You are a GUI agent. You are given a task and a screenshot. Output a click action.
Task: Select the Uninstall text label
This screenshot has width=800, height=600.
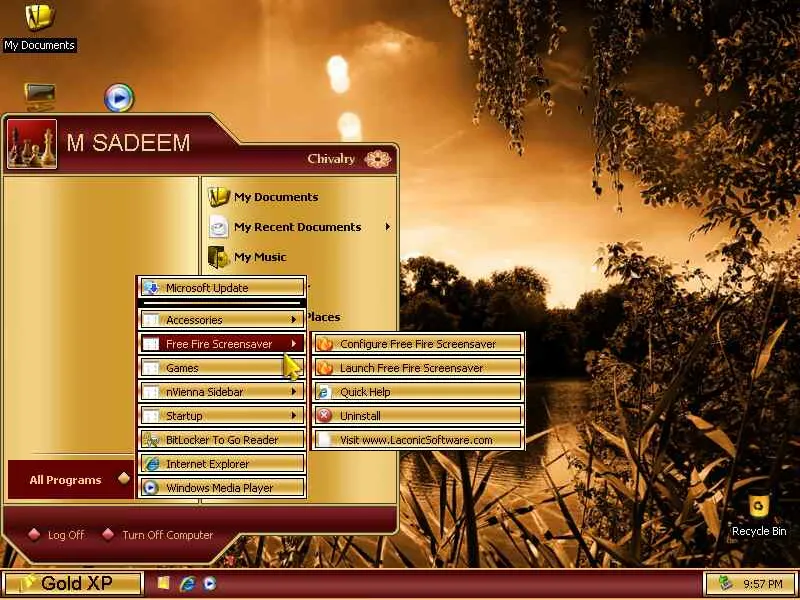coord(360,416)
